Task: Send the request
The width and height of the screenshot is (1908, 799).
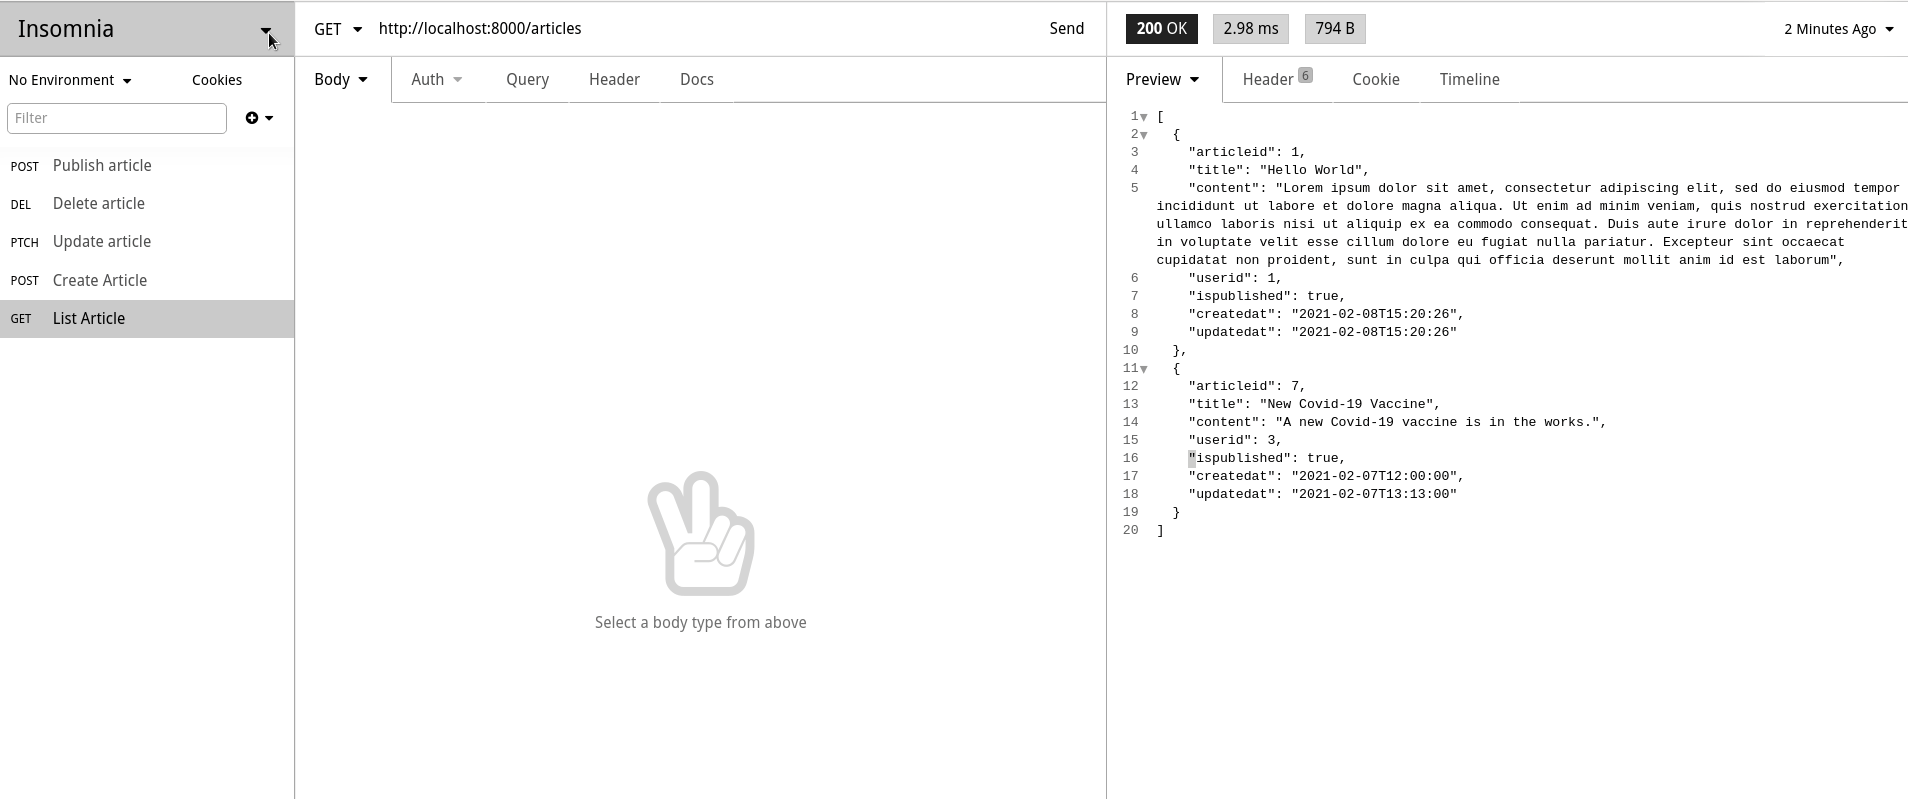Action: click(1067, 29)
